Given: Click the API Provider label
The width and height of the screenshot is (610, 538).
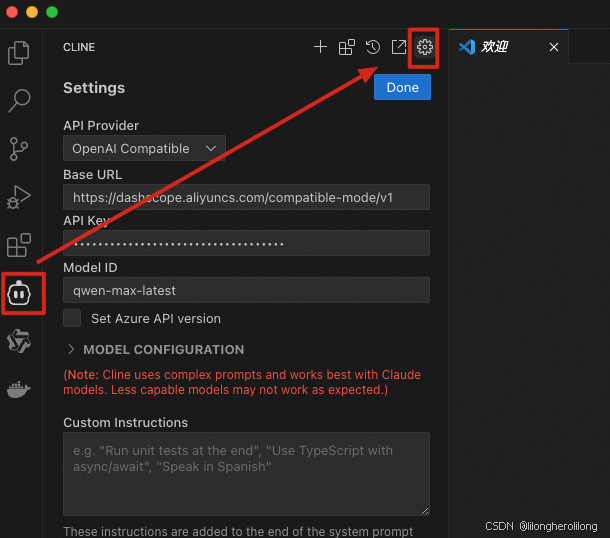Looking at the screenshot, I should point(101,126).
